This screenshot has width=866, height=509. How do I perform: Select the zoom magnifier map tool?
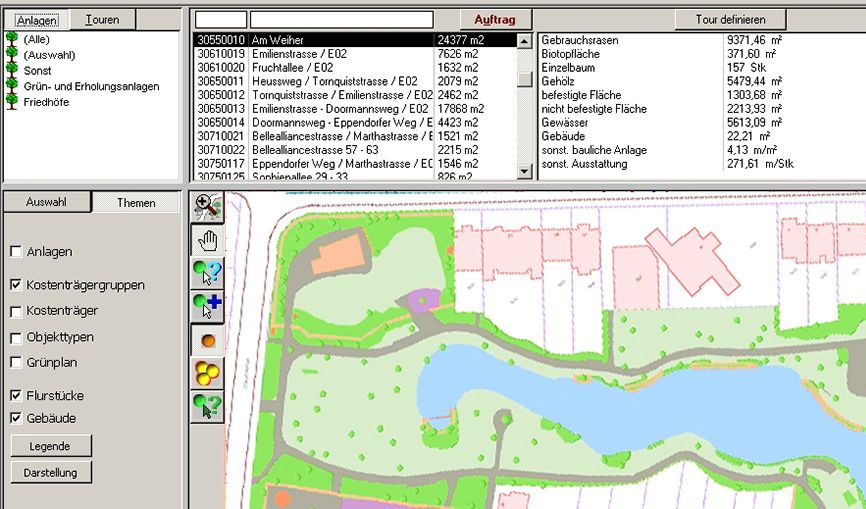[x=207, y=207]
